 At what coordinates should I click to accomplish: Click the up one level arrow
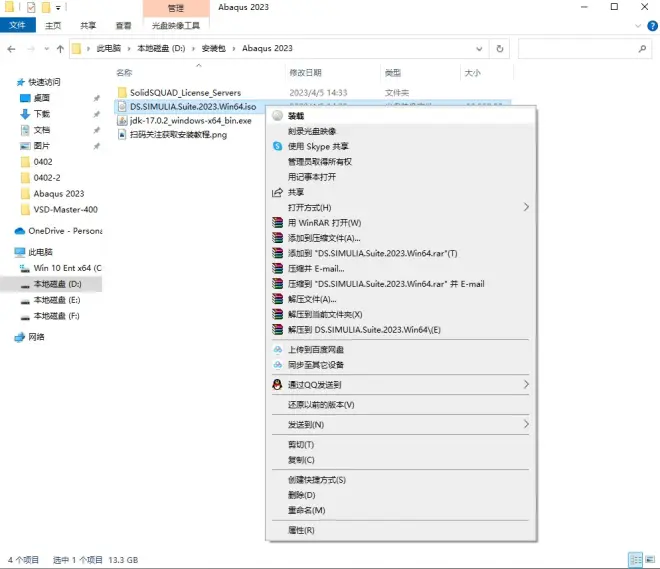point(60,49)
